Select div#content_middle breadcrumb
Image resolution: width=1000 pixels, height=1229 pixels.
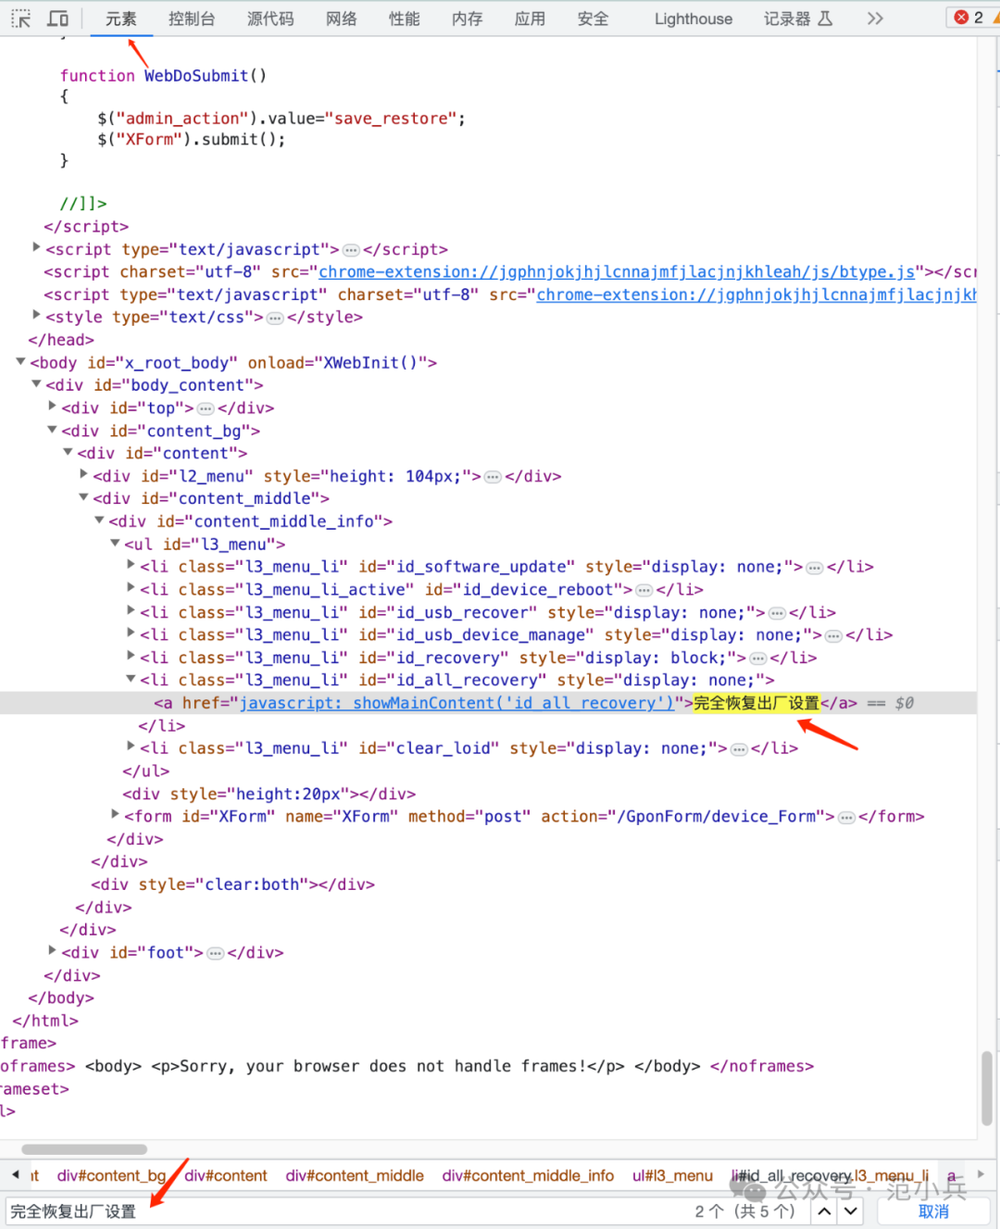pos(355,1175)
